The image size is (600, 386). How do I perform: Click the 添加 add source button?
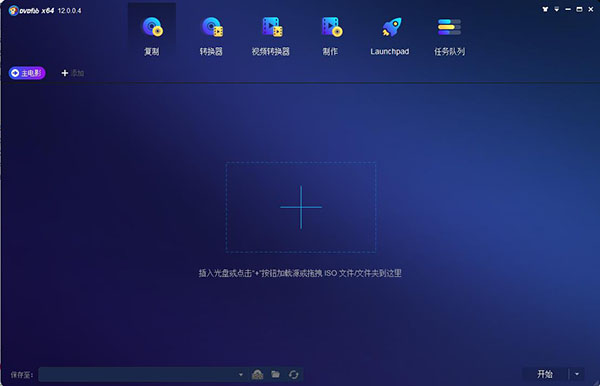73,73
